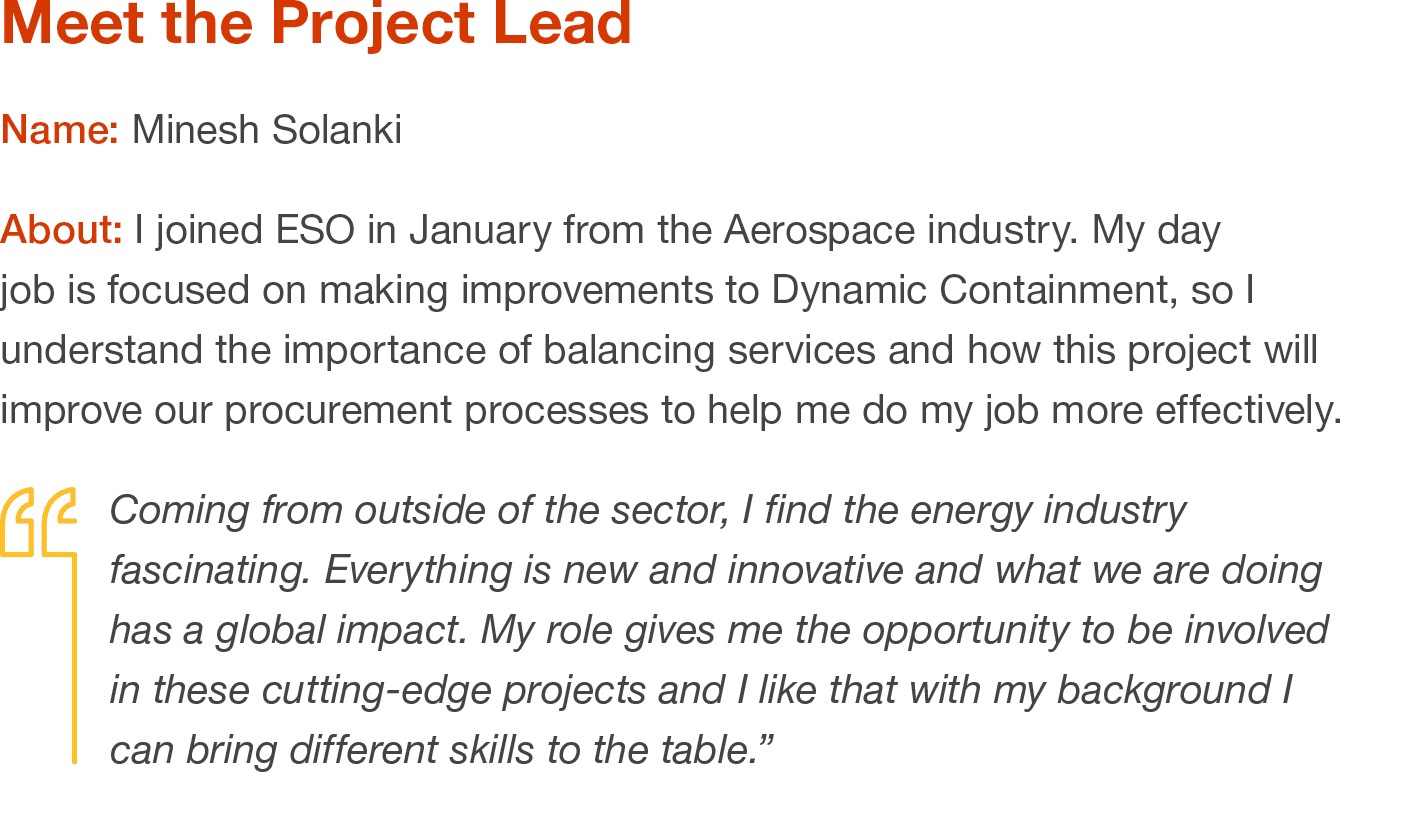This screenshot has height=836, width=1406.
Task: Click the yellow opening quotation mark icon
Action: tap(38, 520)
